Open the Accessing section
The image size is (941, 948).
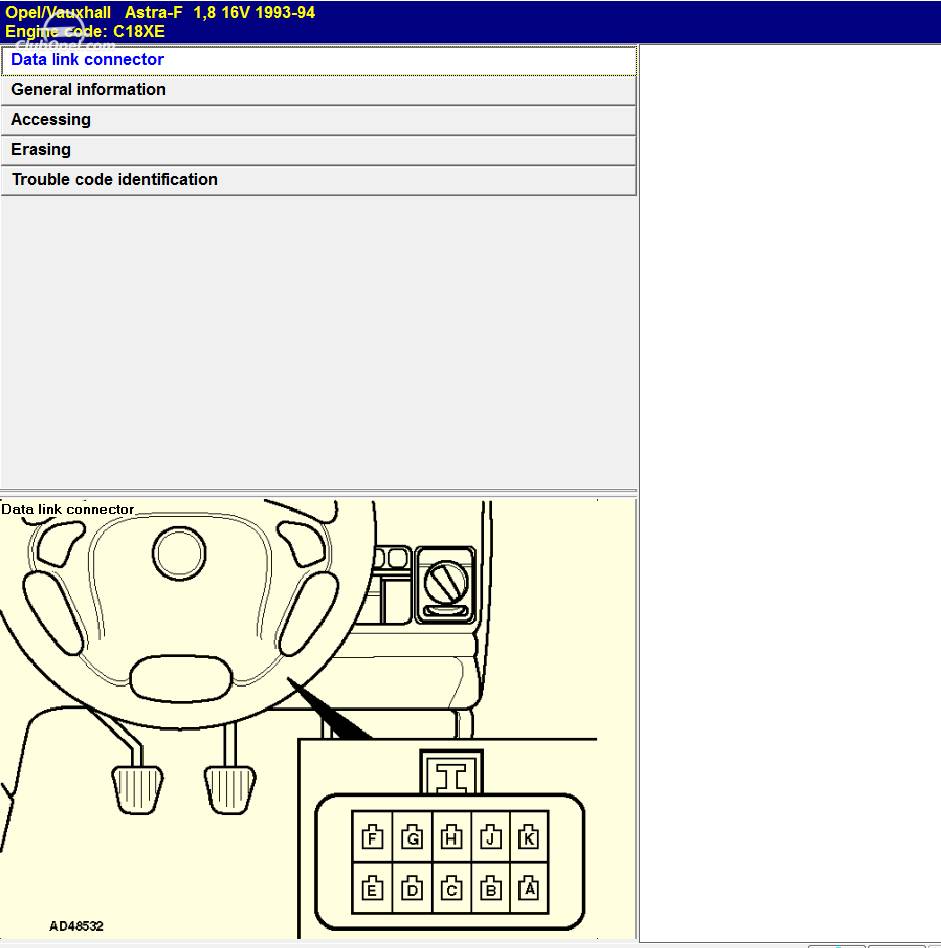point(319,120)
